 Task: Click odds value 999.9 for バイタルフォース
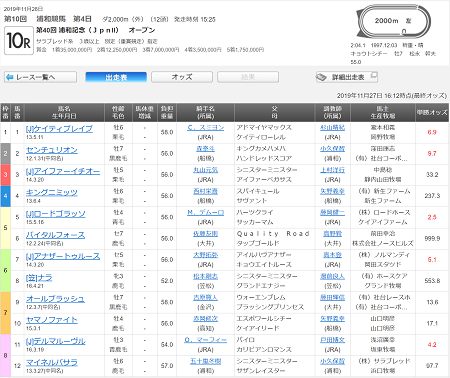(x=432, y=239)
